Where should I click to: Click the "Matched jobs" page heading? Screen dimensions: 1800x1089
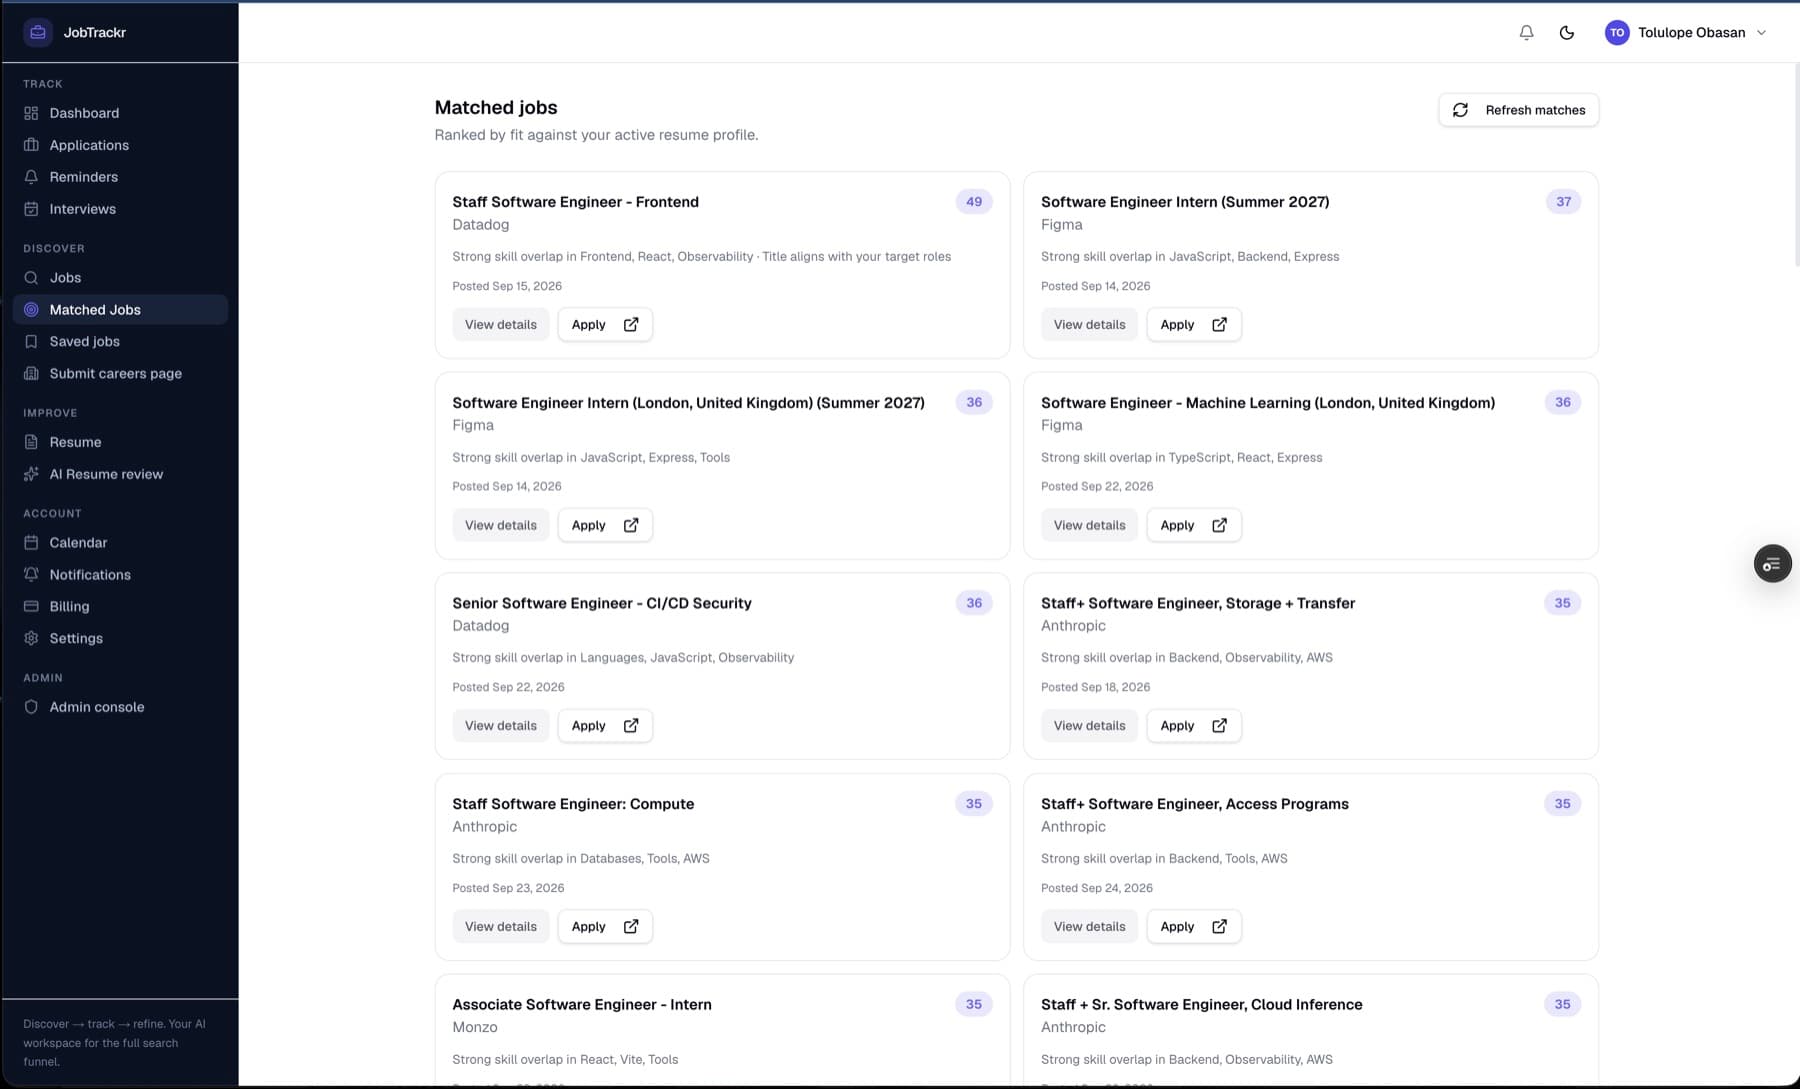(x=496, y=107)
